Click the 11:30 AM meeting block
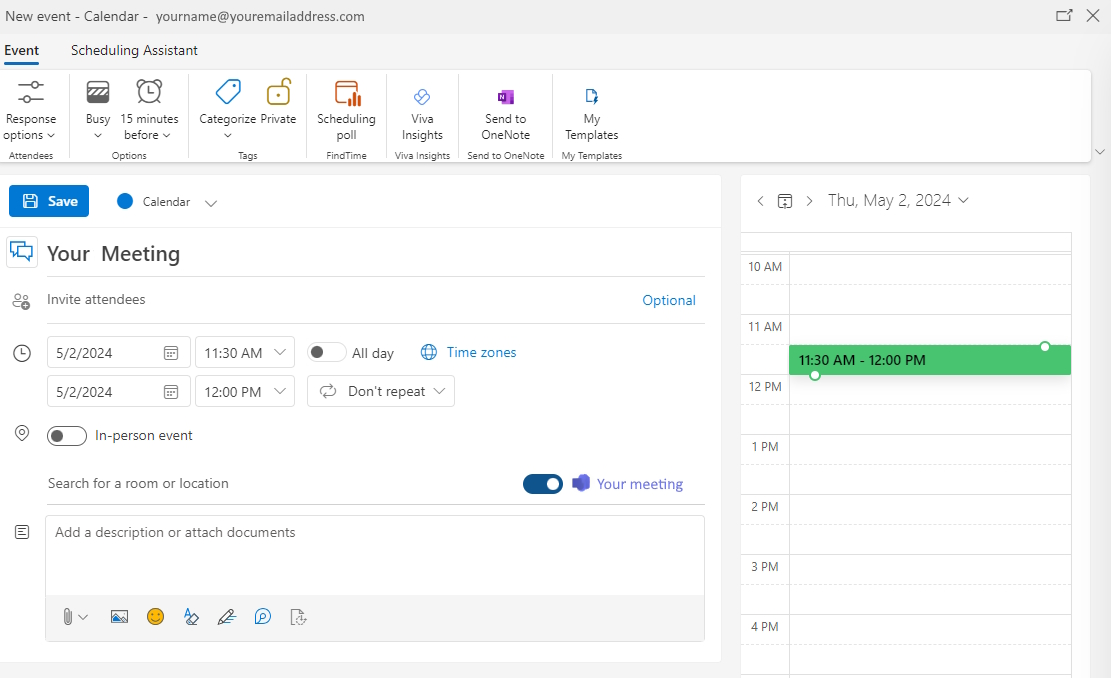 [928, 359]
